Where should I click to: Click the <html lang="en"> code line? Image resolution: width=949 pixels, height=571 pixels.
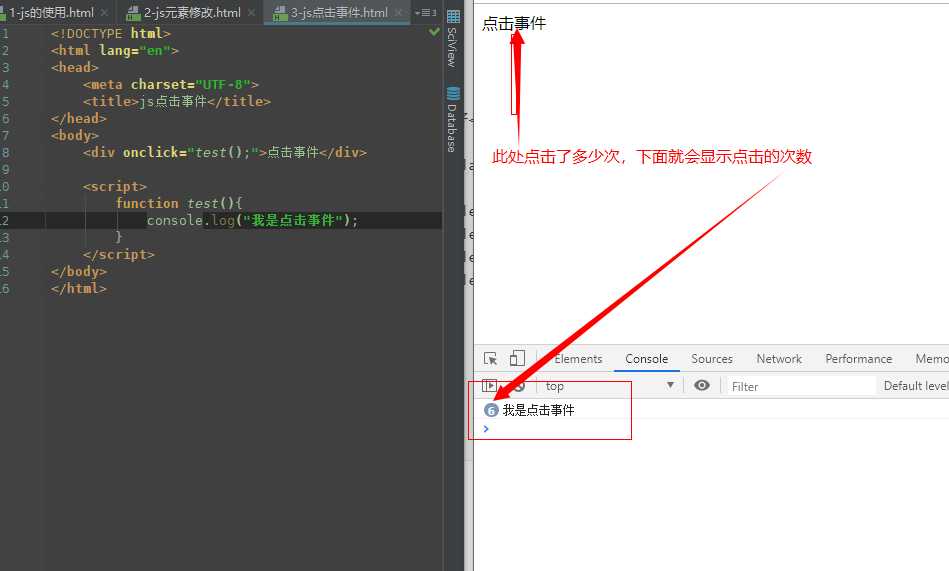(x=115, y=51)
